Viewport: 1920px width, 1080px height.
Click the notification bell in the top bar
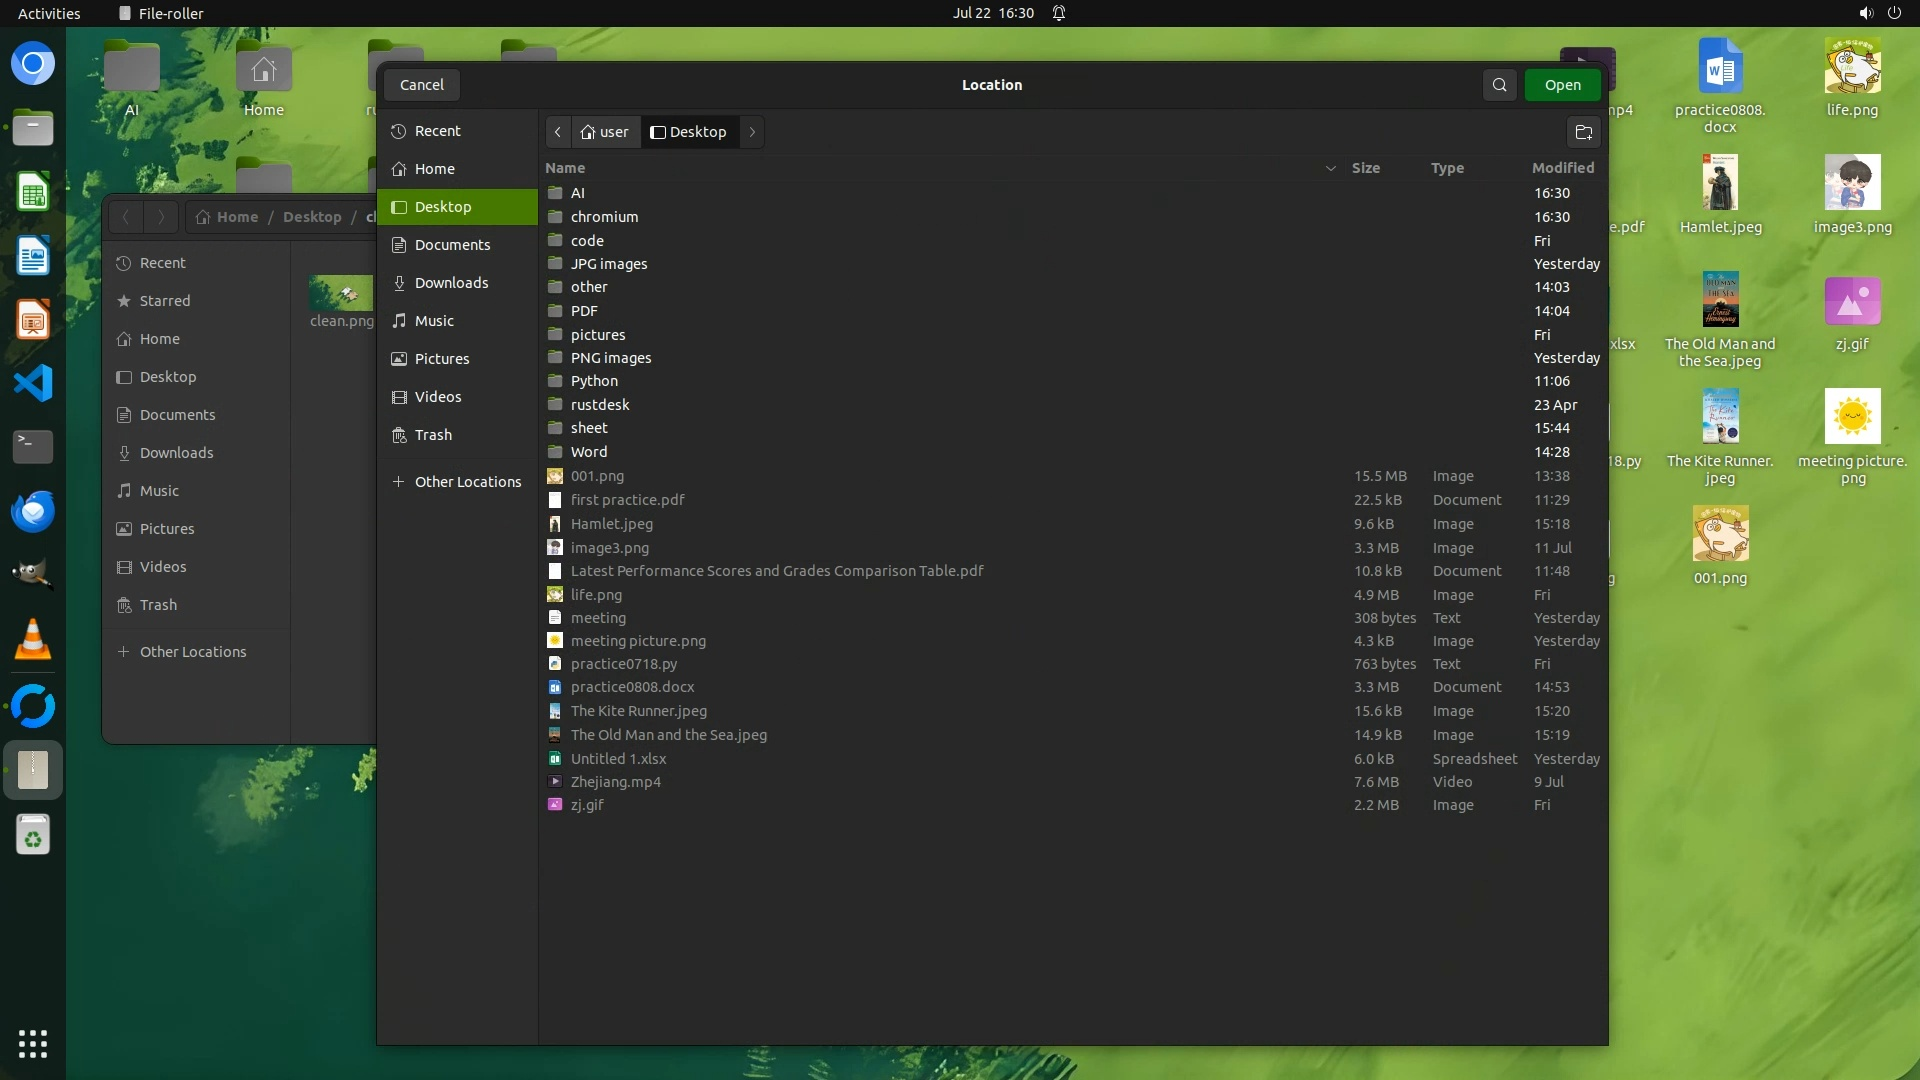coord(1059,13)
